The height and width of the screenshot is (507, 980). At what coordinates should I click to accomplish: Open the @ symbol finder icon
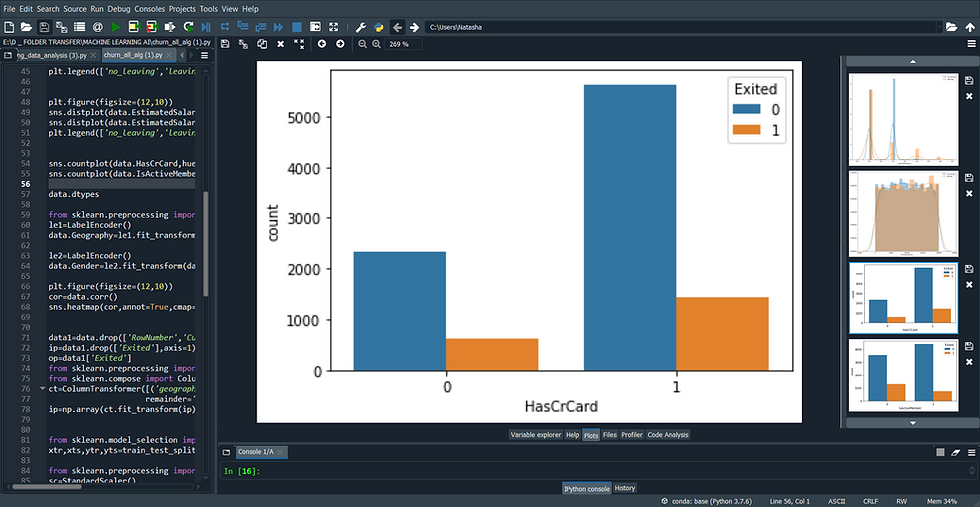click(x=98, y=27)
